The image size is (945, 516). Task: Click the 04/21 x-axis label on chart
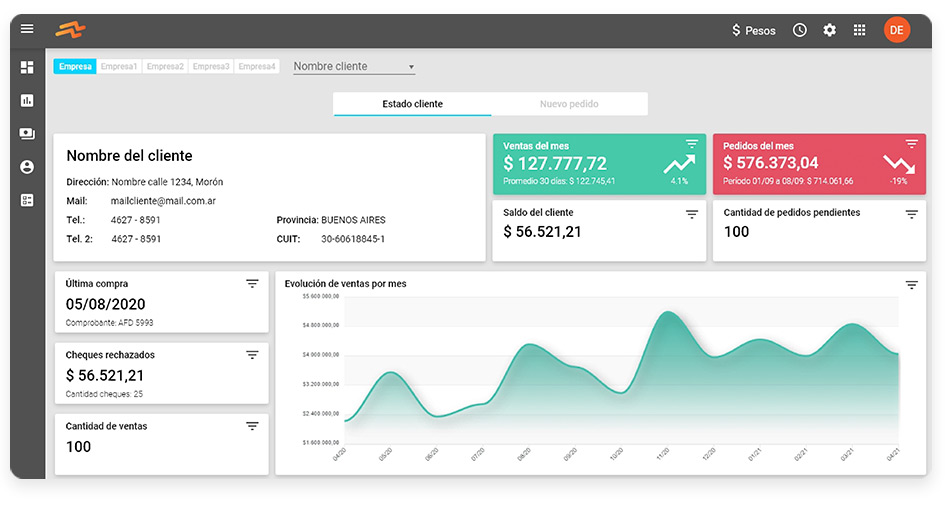(x=893, y=455)
